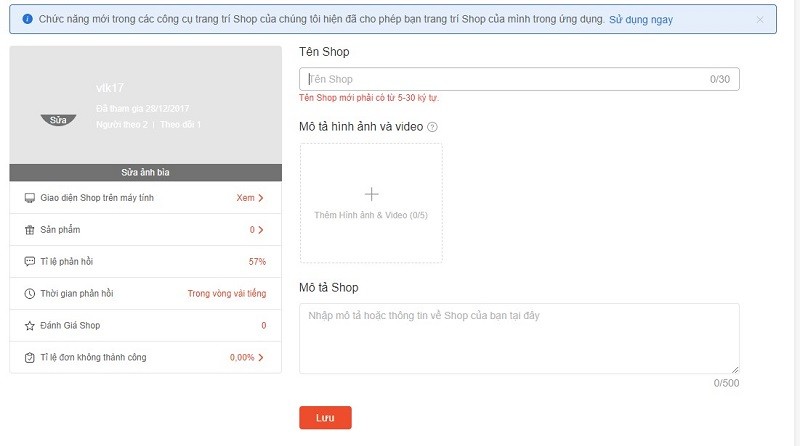Click the Giao diện Shop trên máy tính label
Viewport: 800px width, 446px height.
click(x=97, y=197)
